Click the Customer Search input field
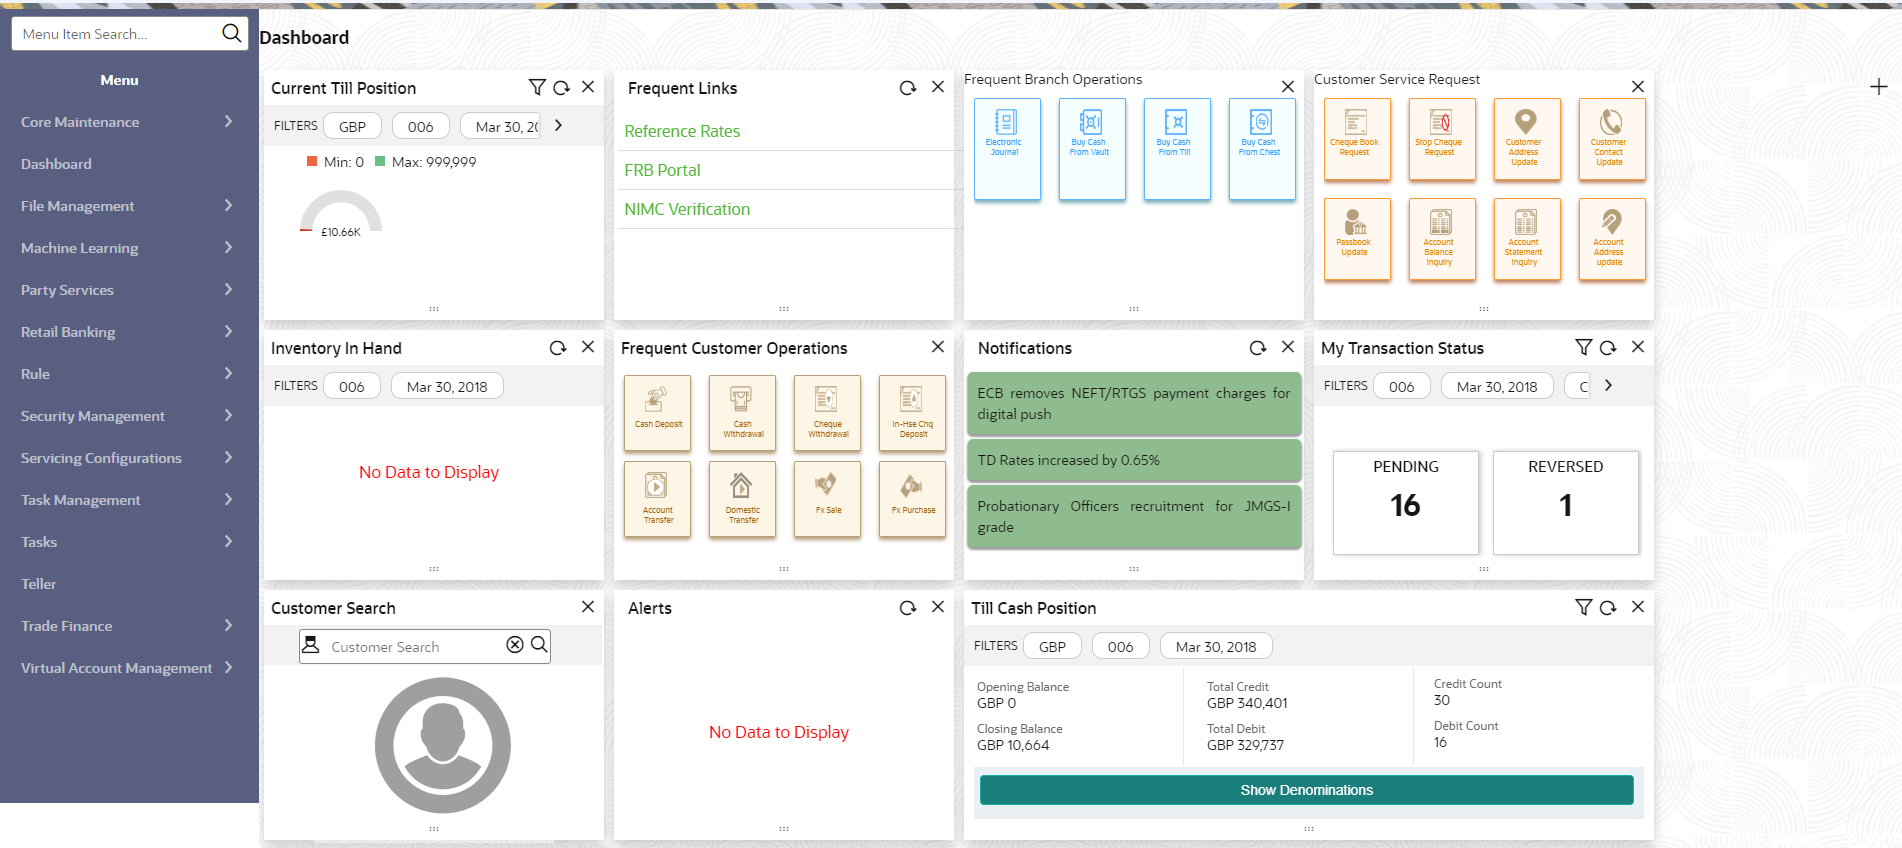1902x848 pixels. 415,647
